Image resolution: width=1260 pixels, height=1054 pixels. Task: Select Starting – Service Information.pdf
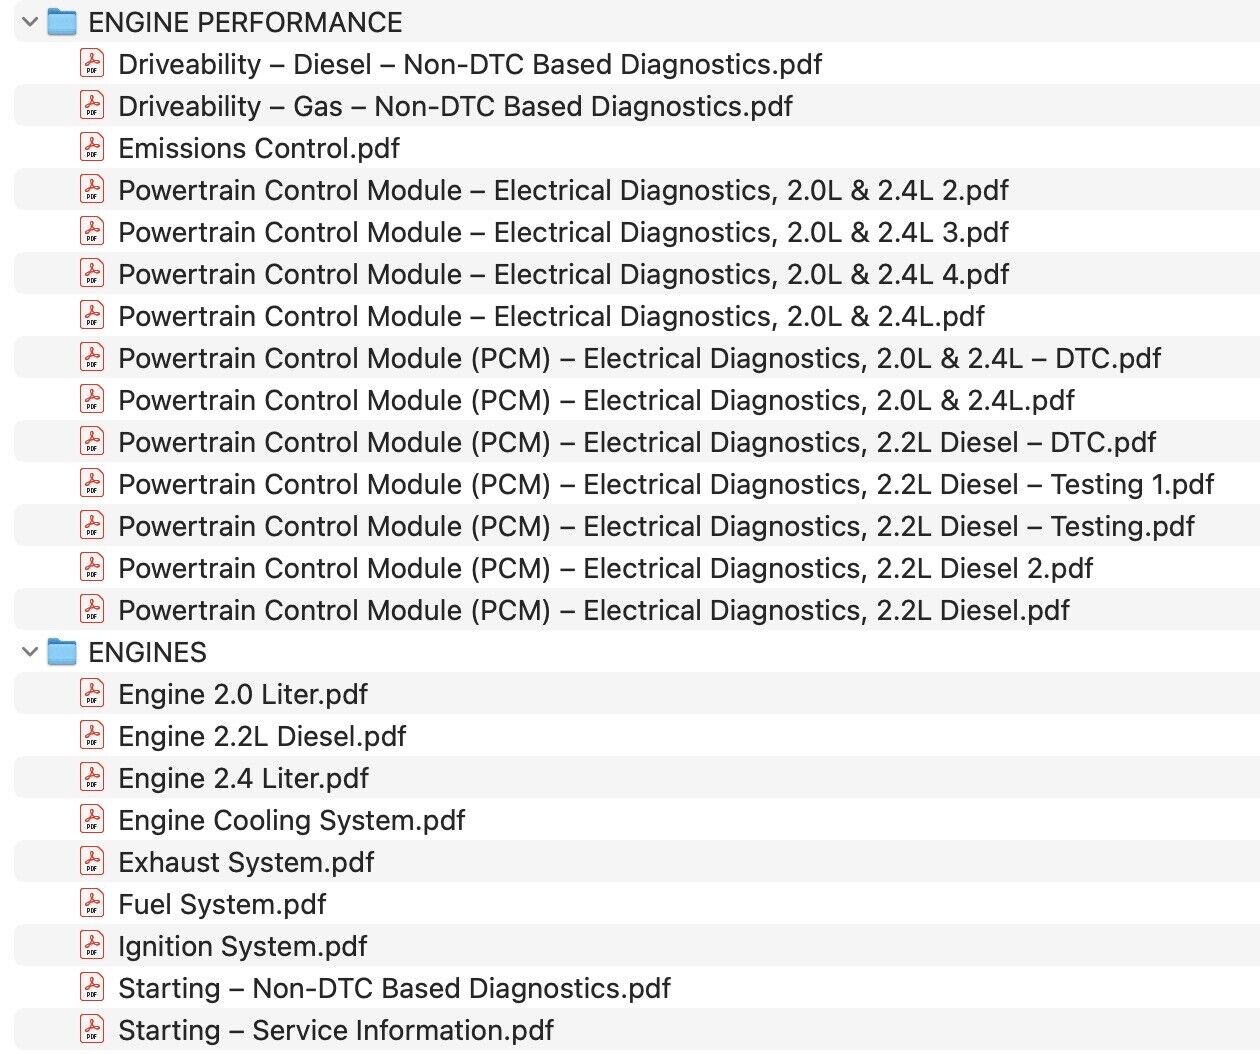coord(336,1030)
